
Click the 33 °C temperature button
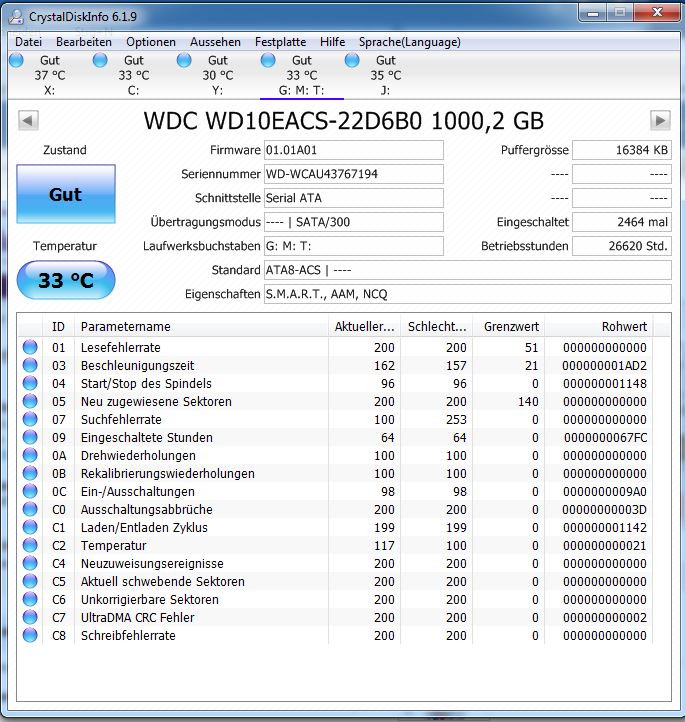(x=66, y=280)
